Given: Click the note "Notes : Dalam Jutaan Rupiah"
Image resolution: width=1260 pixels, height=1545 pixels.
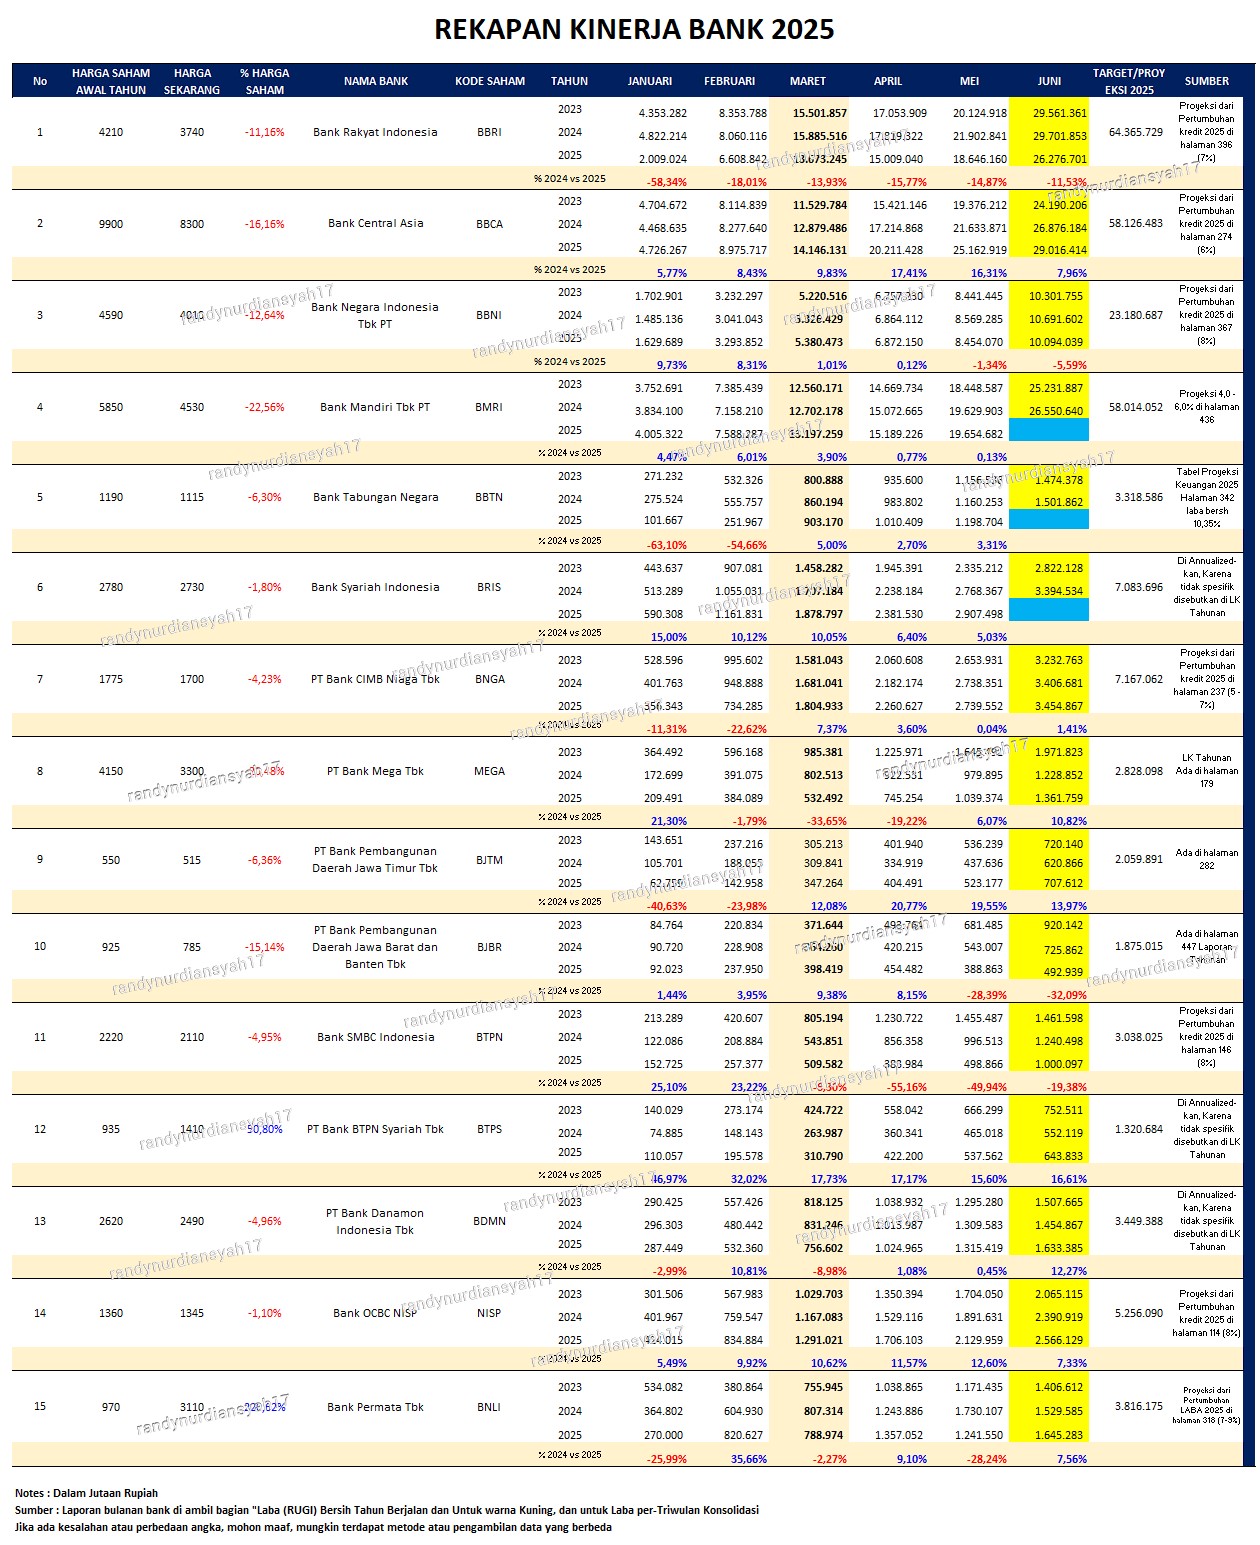Looking at the screenshot, I should [x=87, y=1493].
